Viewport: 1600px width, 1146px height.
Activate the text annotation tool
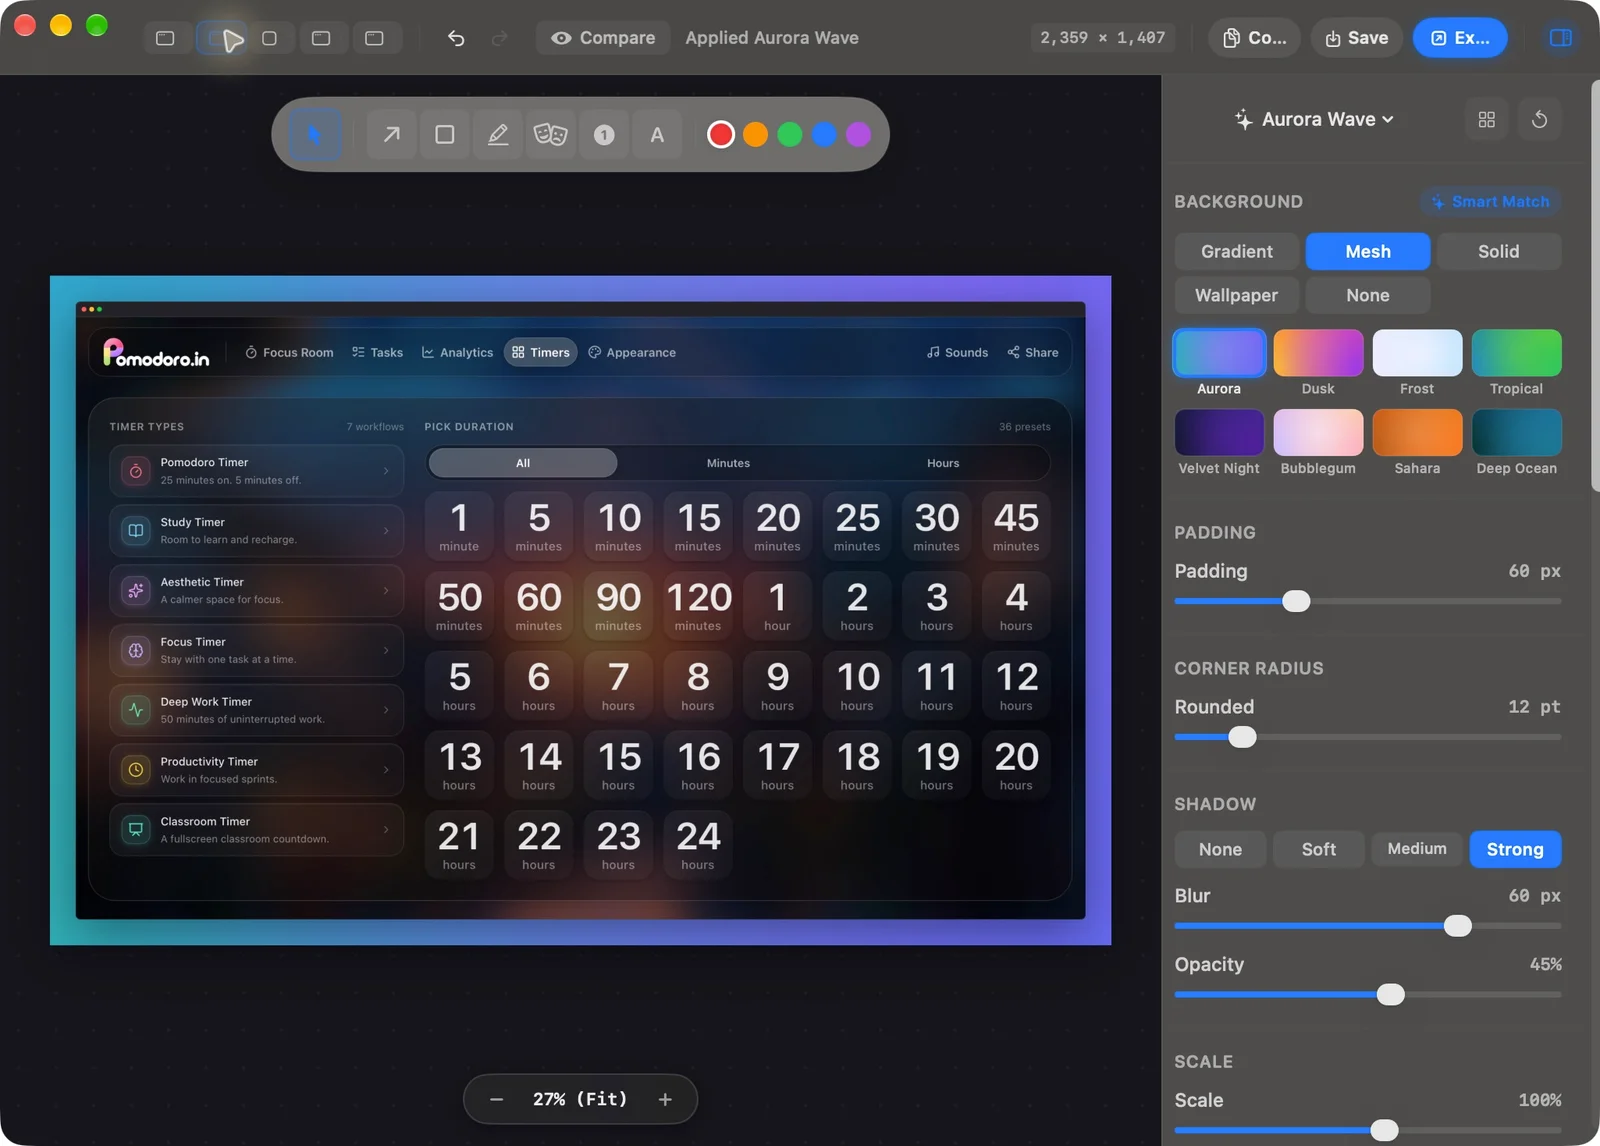click(657, 134)
